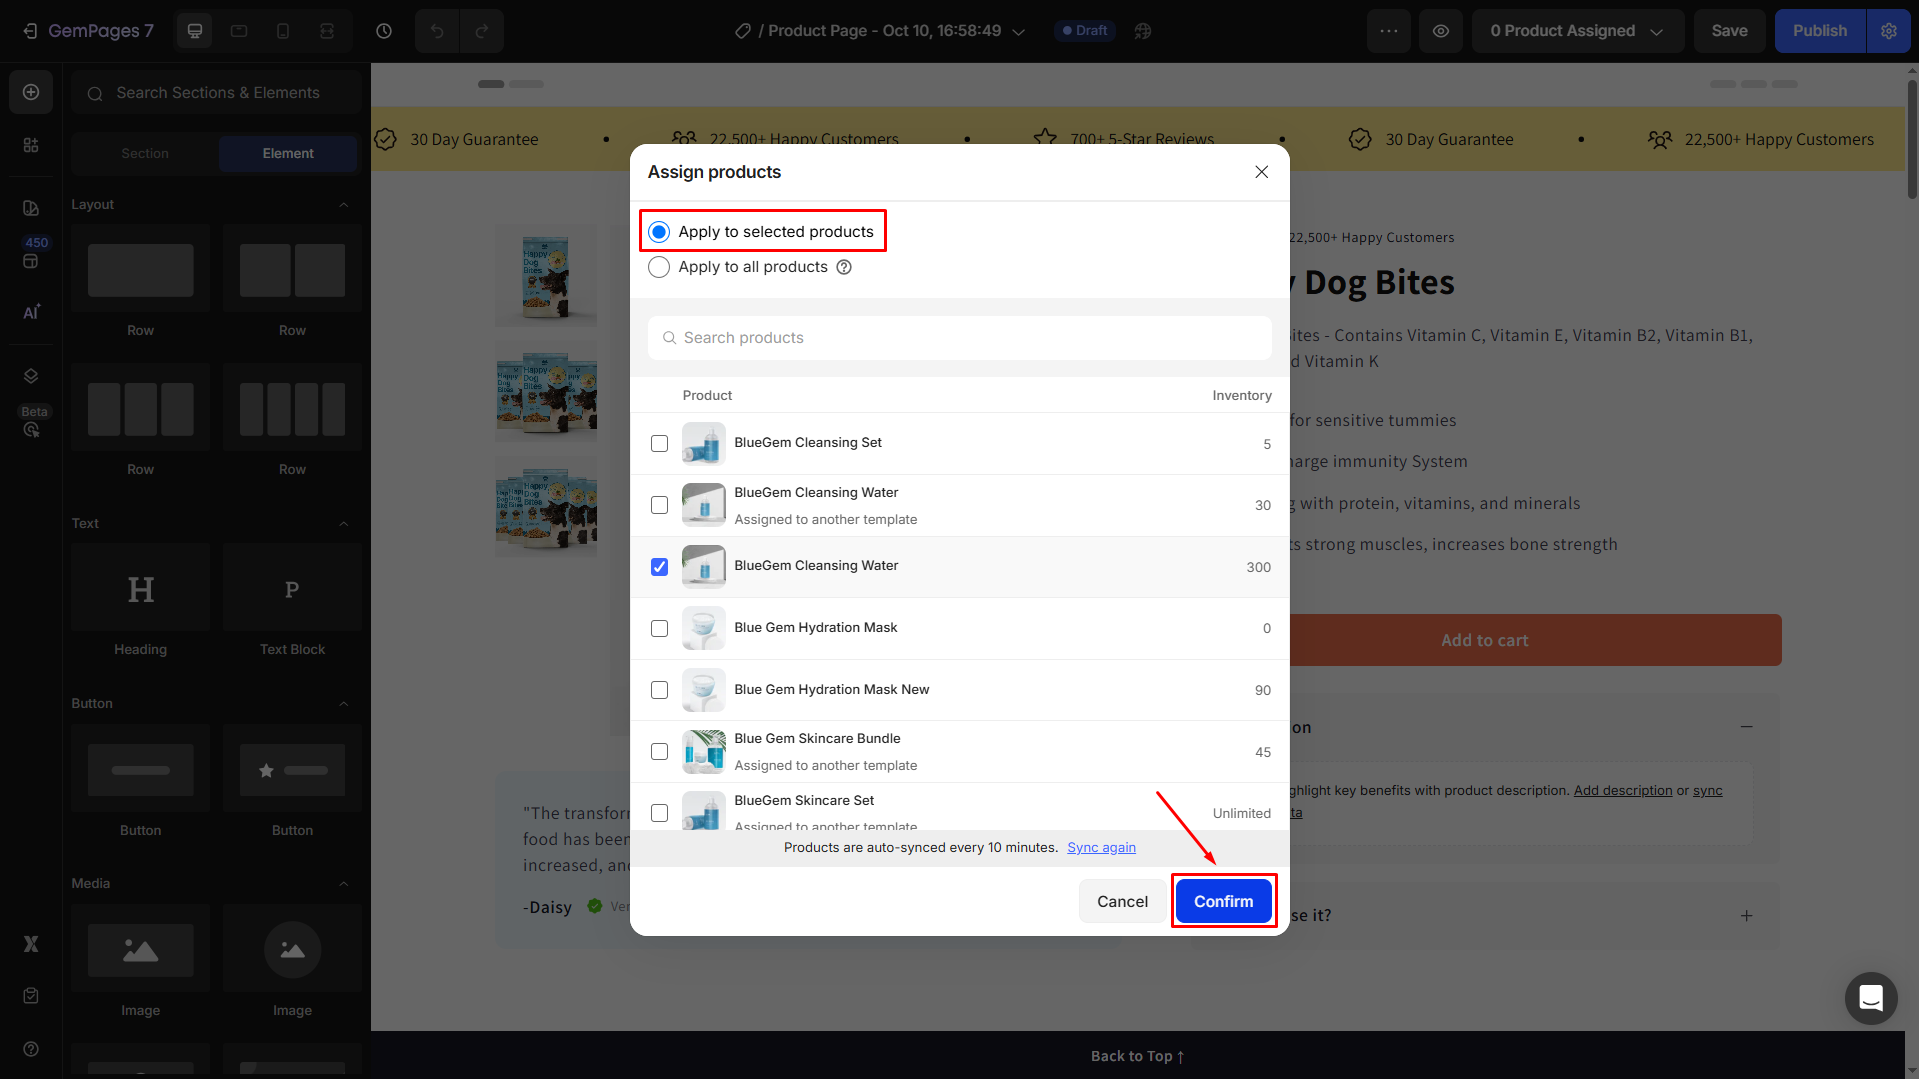The width and height of the screenshot is (1919, 1079).
Task: Collapse the Layout section in sidebar
Action: click(x=344, y=204)
